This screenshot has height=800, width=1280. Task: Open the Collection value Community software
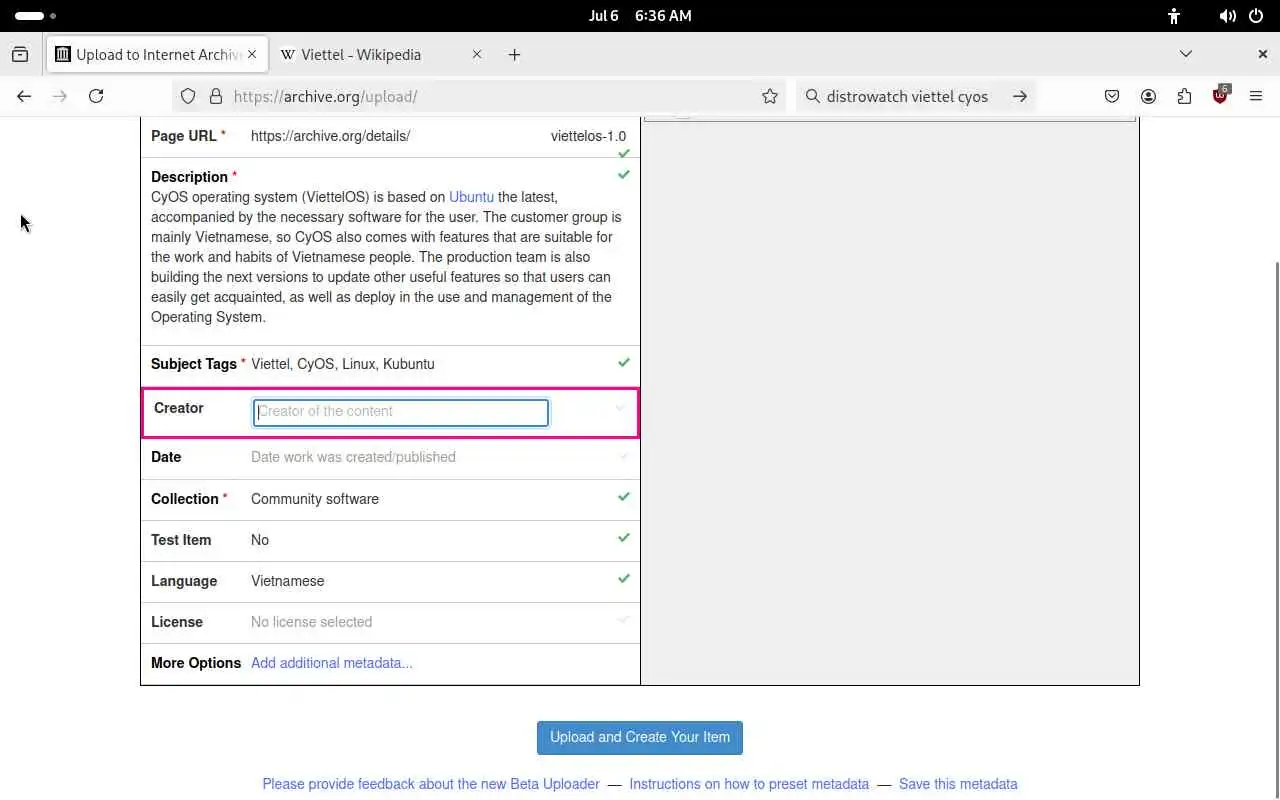315,499
